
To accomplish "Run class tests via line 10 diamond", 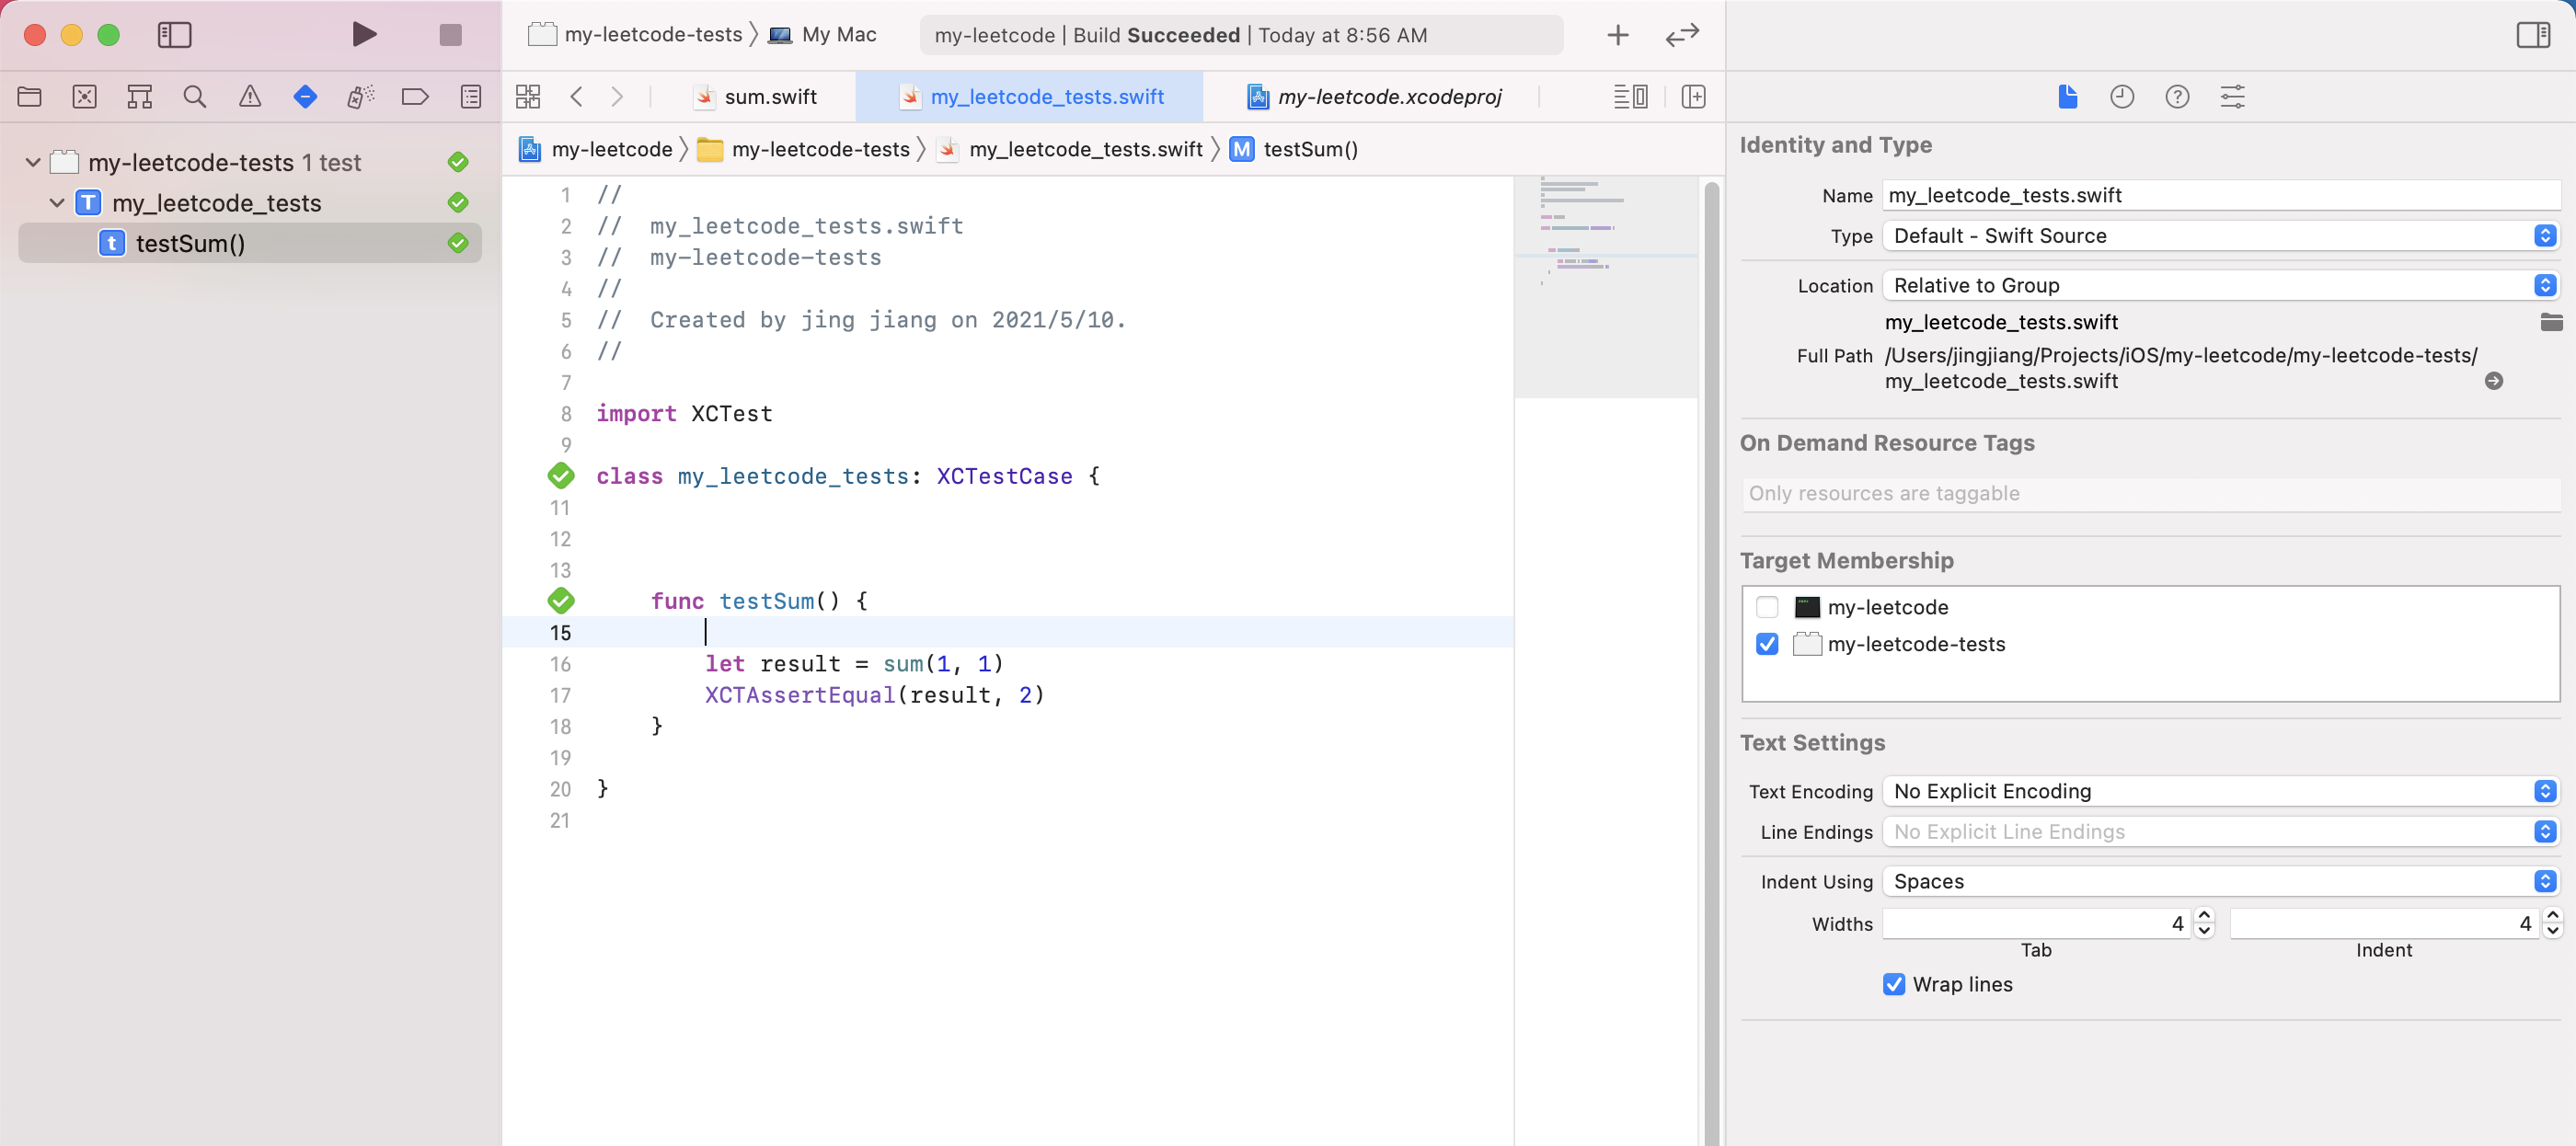I will coord(561,476).
